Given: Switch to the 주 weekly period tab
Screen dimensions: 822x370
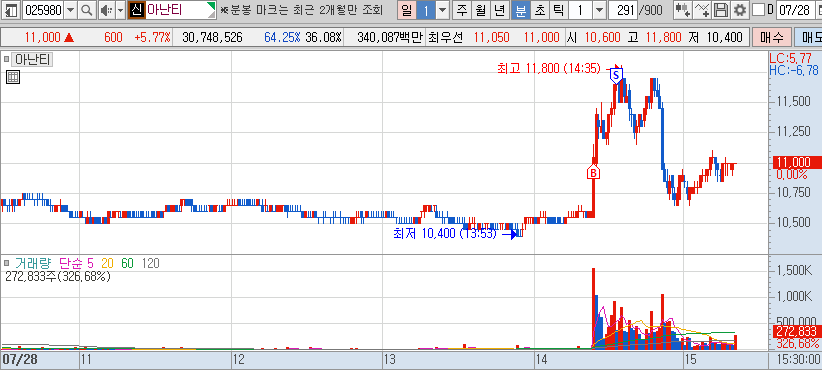Looking at the screenshot, I should (x=461, y=10).
